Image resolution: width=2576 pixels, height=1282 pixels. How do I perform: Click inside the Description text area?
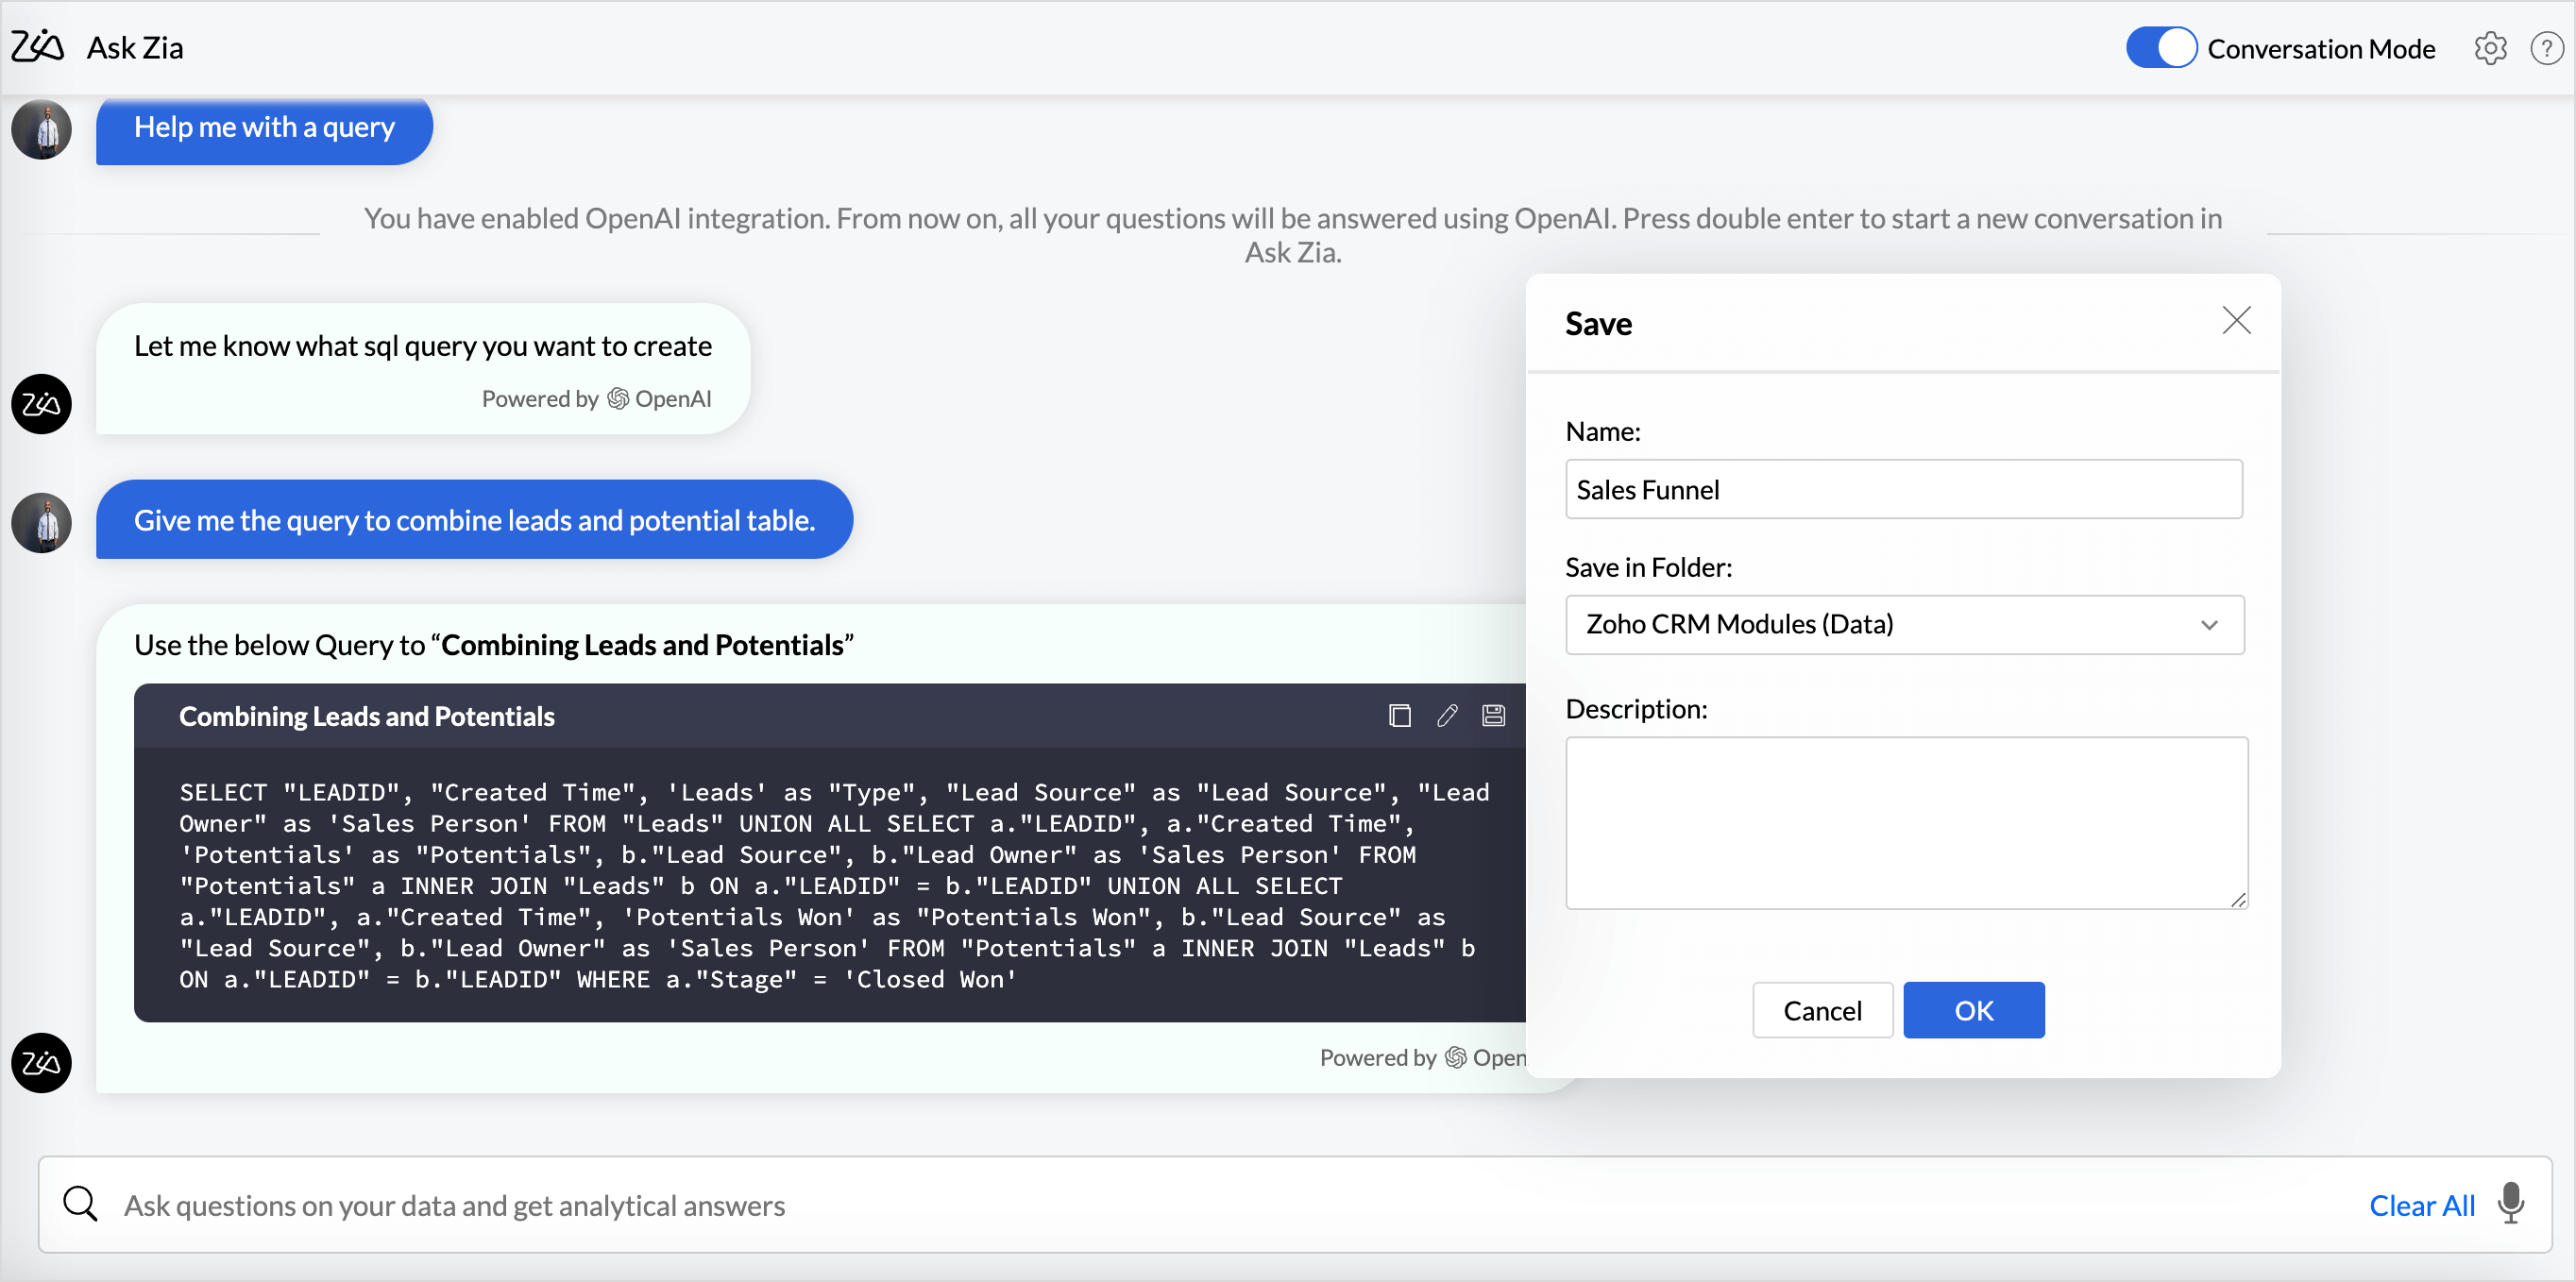pyautogui.click(x=1906, y=822)
